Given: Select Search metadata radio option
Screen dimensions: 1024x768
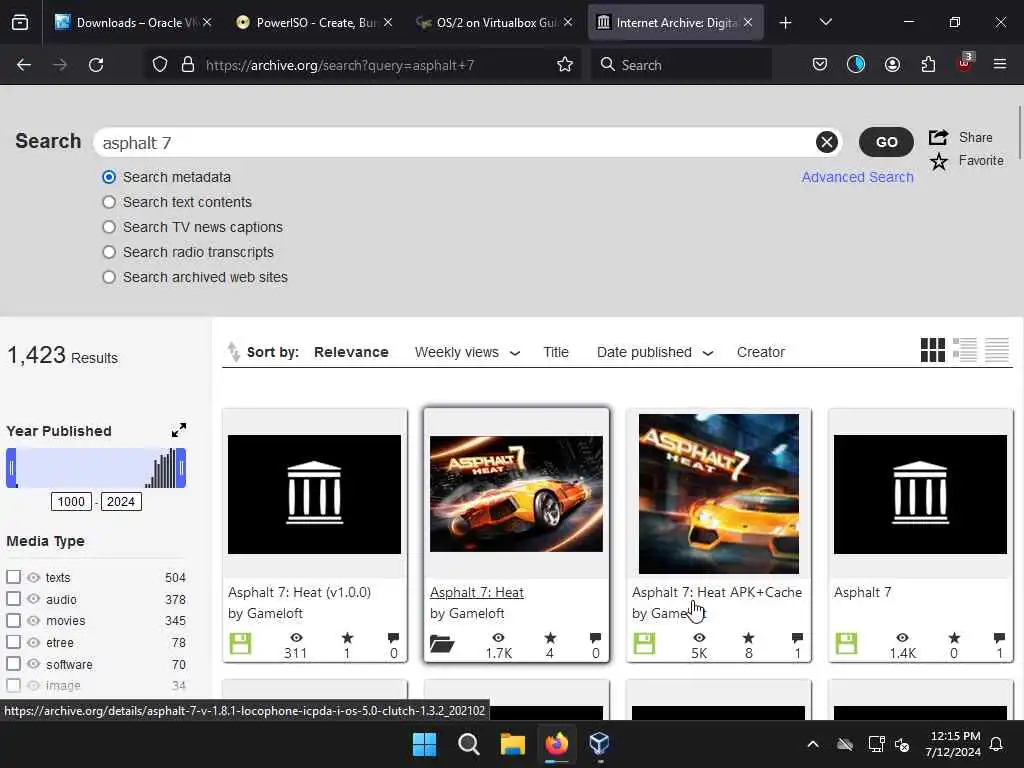Looking at the screenshot, I should [x=109, y=177].
